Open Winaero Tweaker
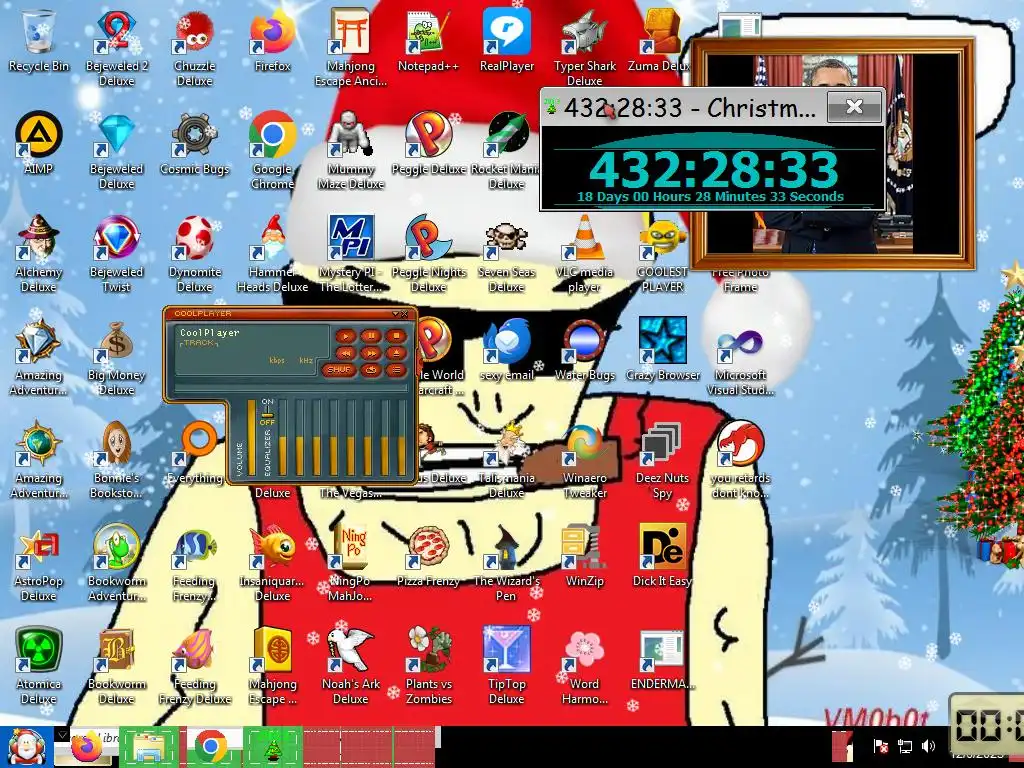This screenshot has width=1024, height=768. point(584,460)
